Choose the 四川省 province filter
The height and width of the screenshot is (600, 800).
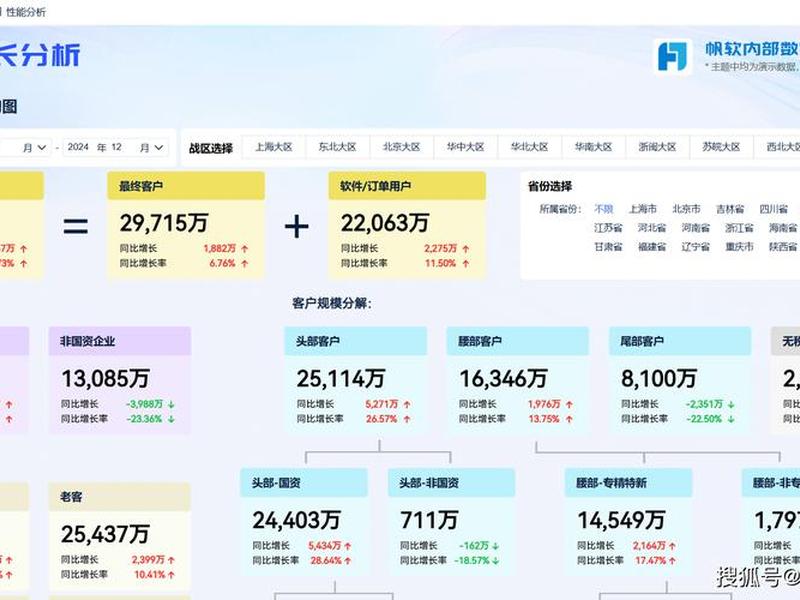point(773,209)
